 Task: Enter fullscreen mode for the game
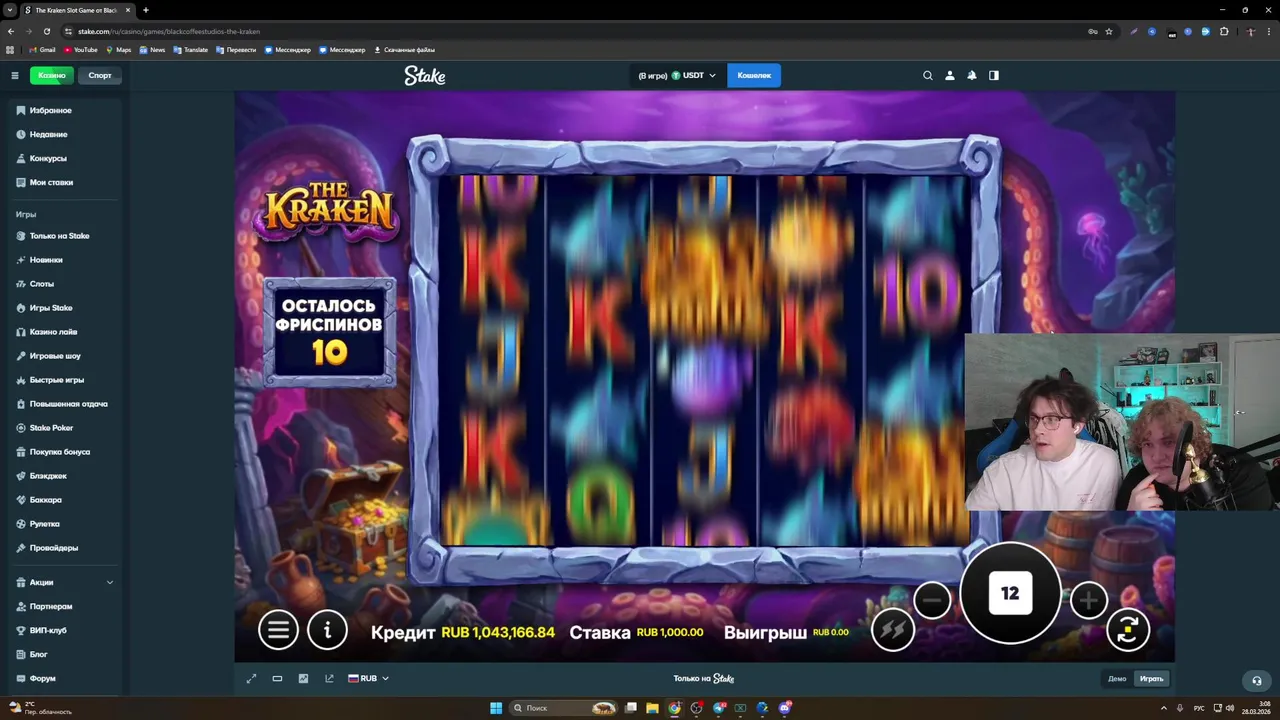coord(251,678)
